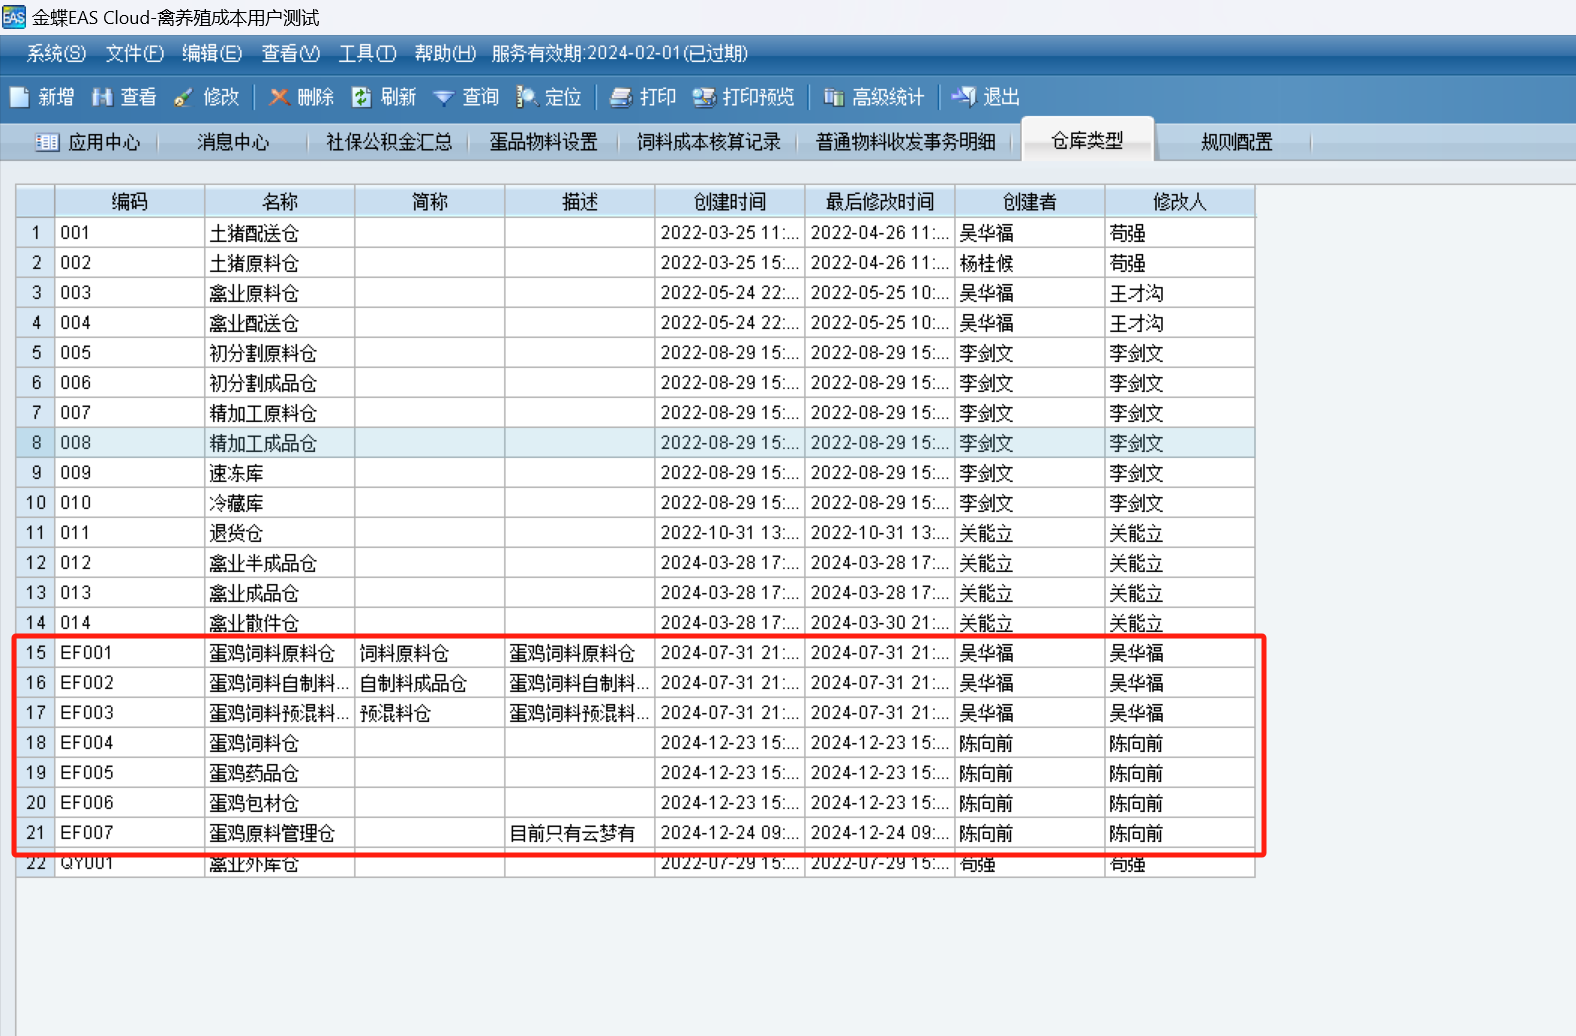Open the 工具(T) menu
The image size is (1576, 1036).
click(x=367, y=53)
